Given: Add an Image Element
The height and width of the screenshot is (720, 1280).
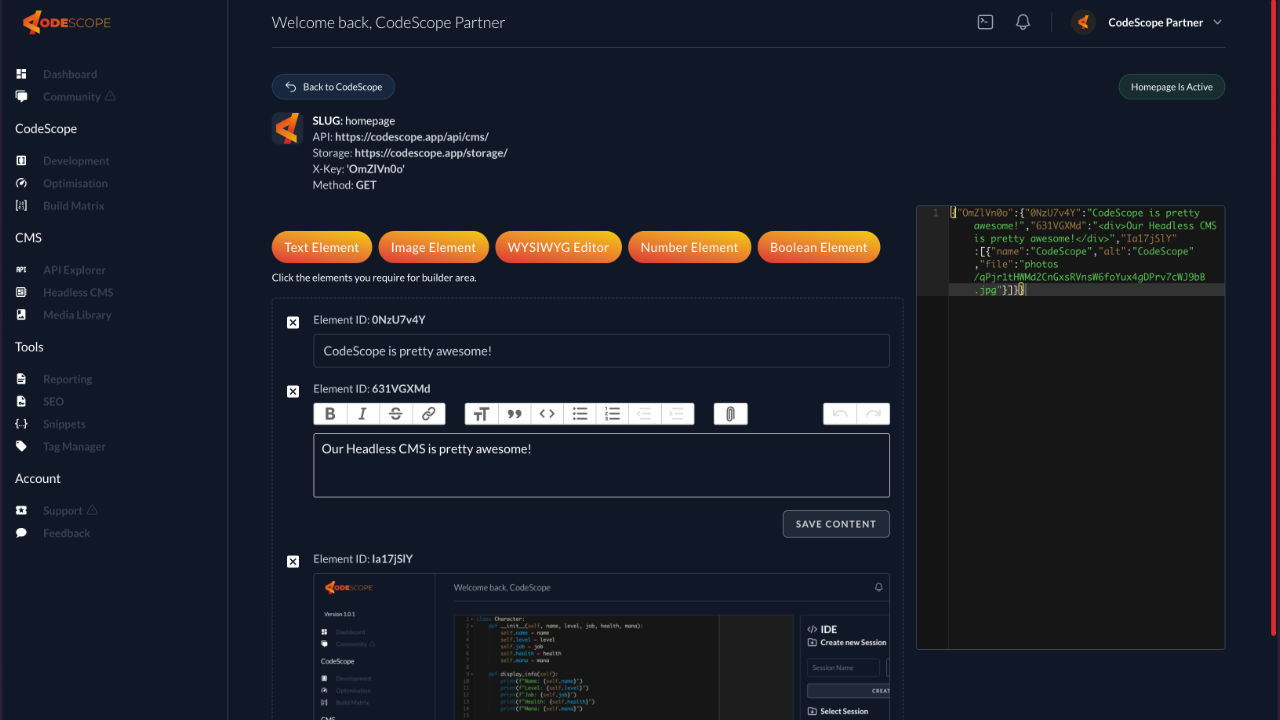Looking at the screenshot, I should point(433,247).
